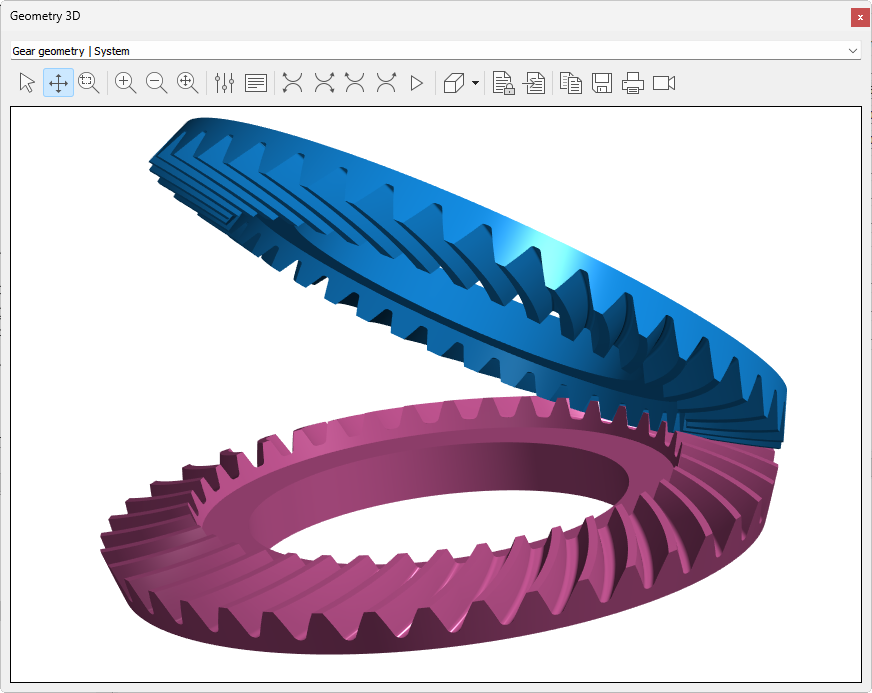Image resolution: width=872 pixels, height=693 pixels.
Task: Click the locked document icon
Action: [x=504, y=83]
